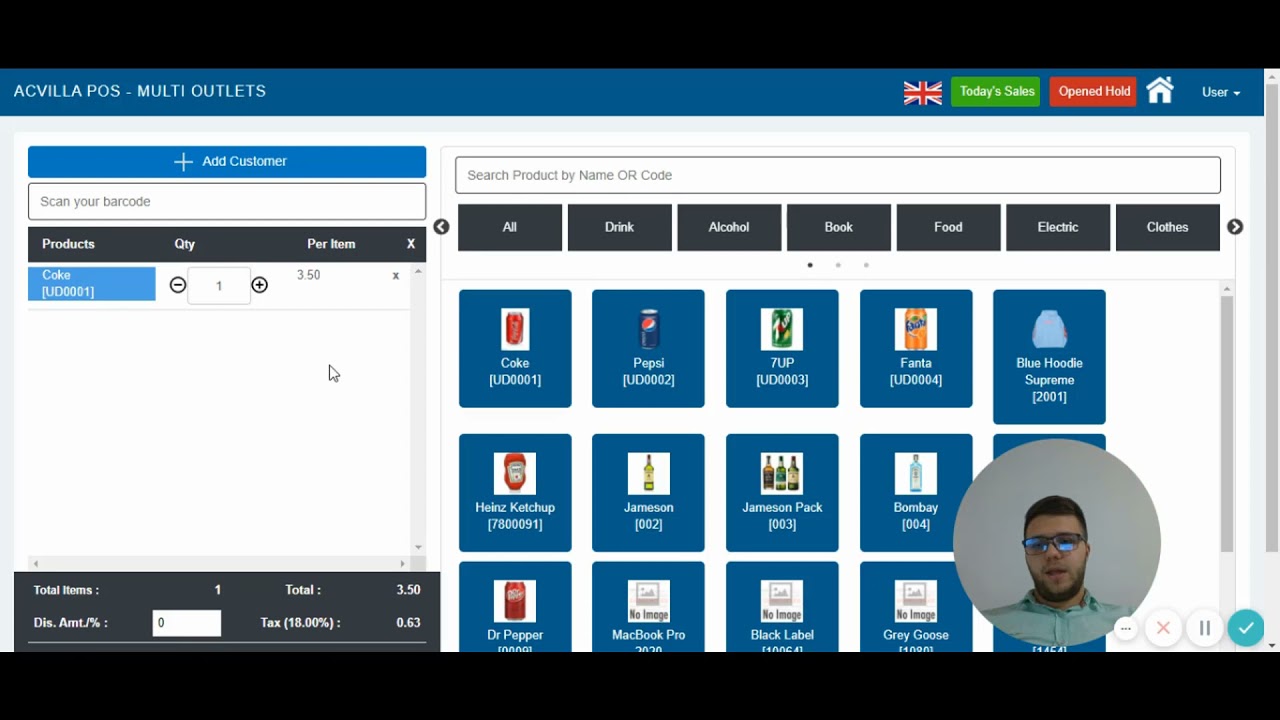
Task: Click the recorder pause button
Action: pyautogui.click(x=1204, y=628)
